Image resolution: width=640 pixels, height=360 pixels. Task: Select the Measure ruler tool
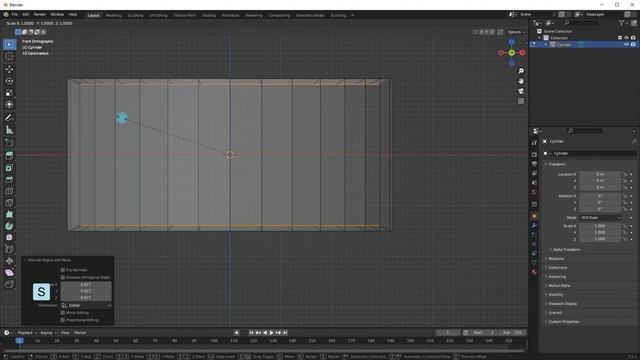[x=9, y=130]
